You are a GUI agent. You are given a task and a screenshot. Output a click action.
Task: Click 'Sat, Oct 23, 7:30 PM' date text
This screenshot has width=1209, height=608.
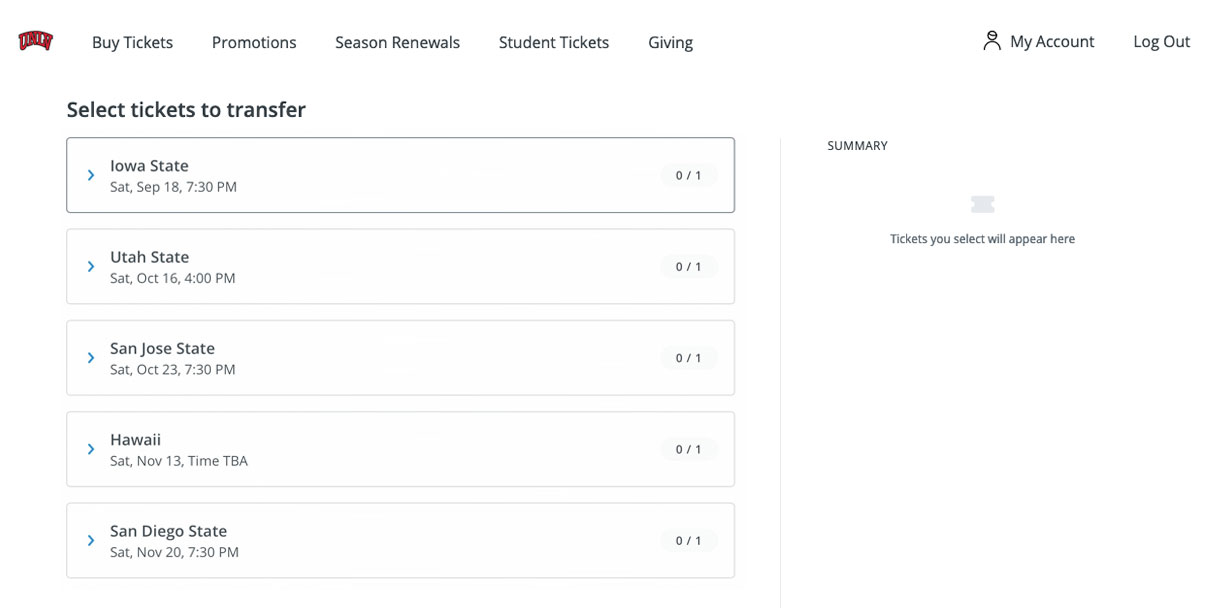point(173,369)
